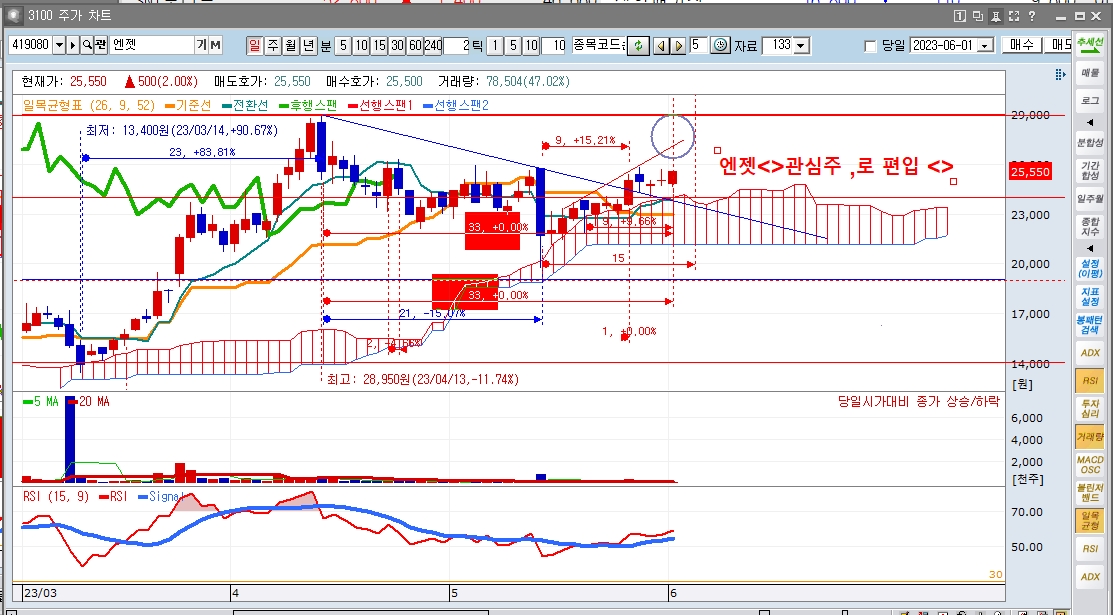Open 지표설정 indicator settings
Image resolution: width=1113 pixels, height=615 pixels.
click(x=1090, y=297)
